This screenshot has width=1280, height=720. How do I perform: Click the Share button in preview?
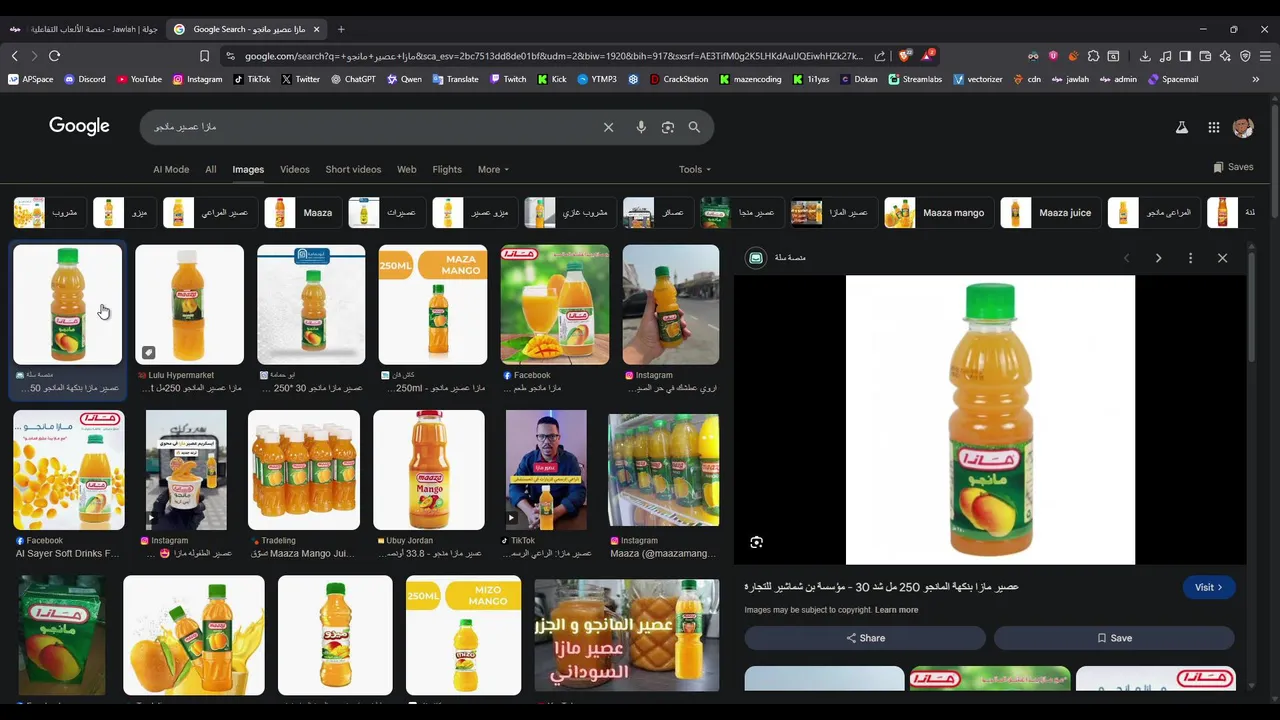pyautogui.click(x=865, y=638)
